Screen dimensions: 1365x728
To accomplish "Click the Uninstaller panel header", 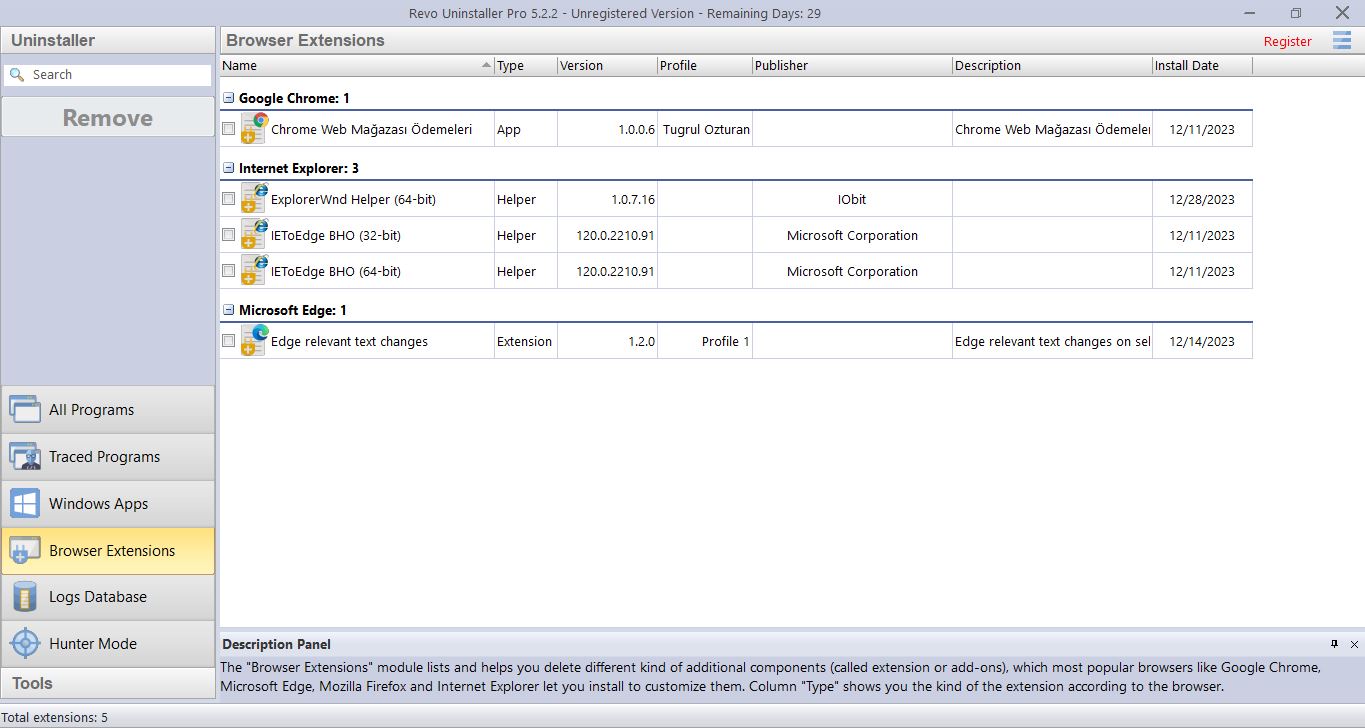I will coord(108,40).
